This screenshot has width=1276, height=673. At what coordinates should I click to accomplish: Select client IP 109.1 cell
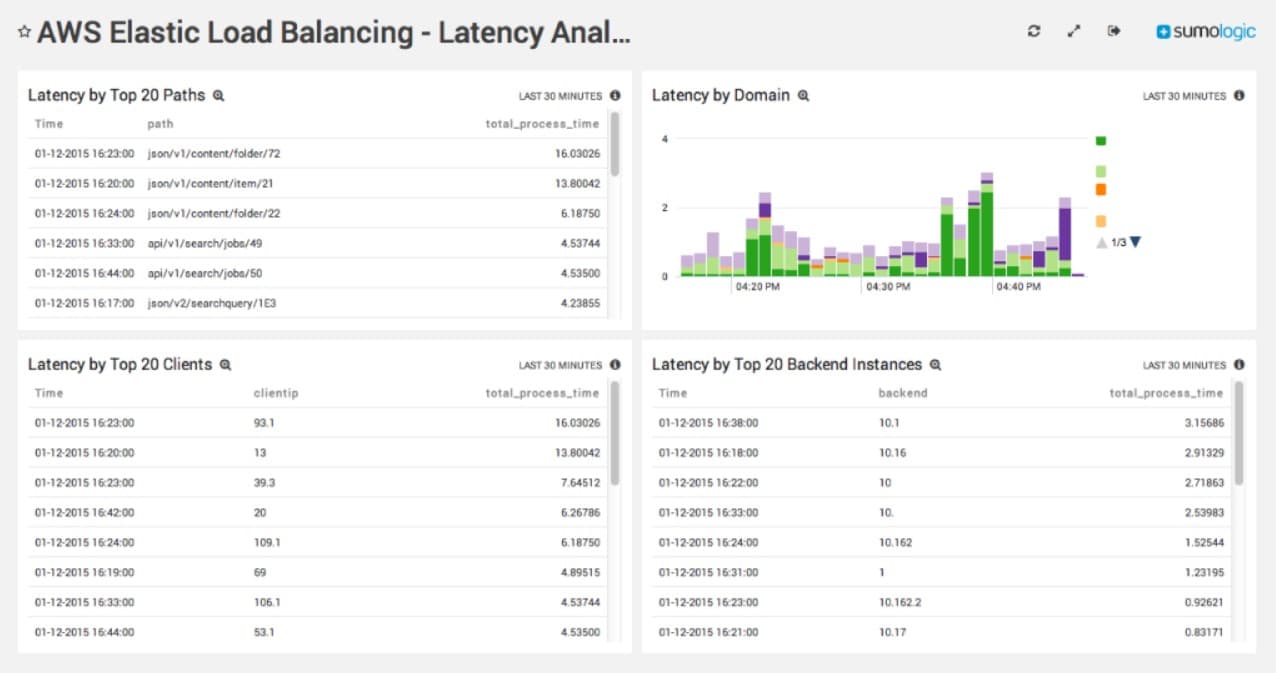point(268,542)
